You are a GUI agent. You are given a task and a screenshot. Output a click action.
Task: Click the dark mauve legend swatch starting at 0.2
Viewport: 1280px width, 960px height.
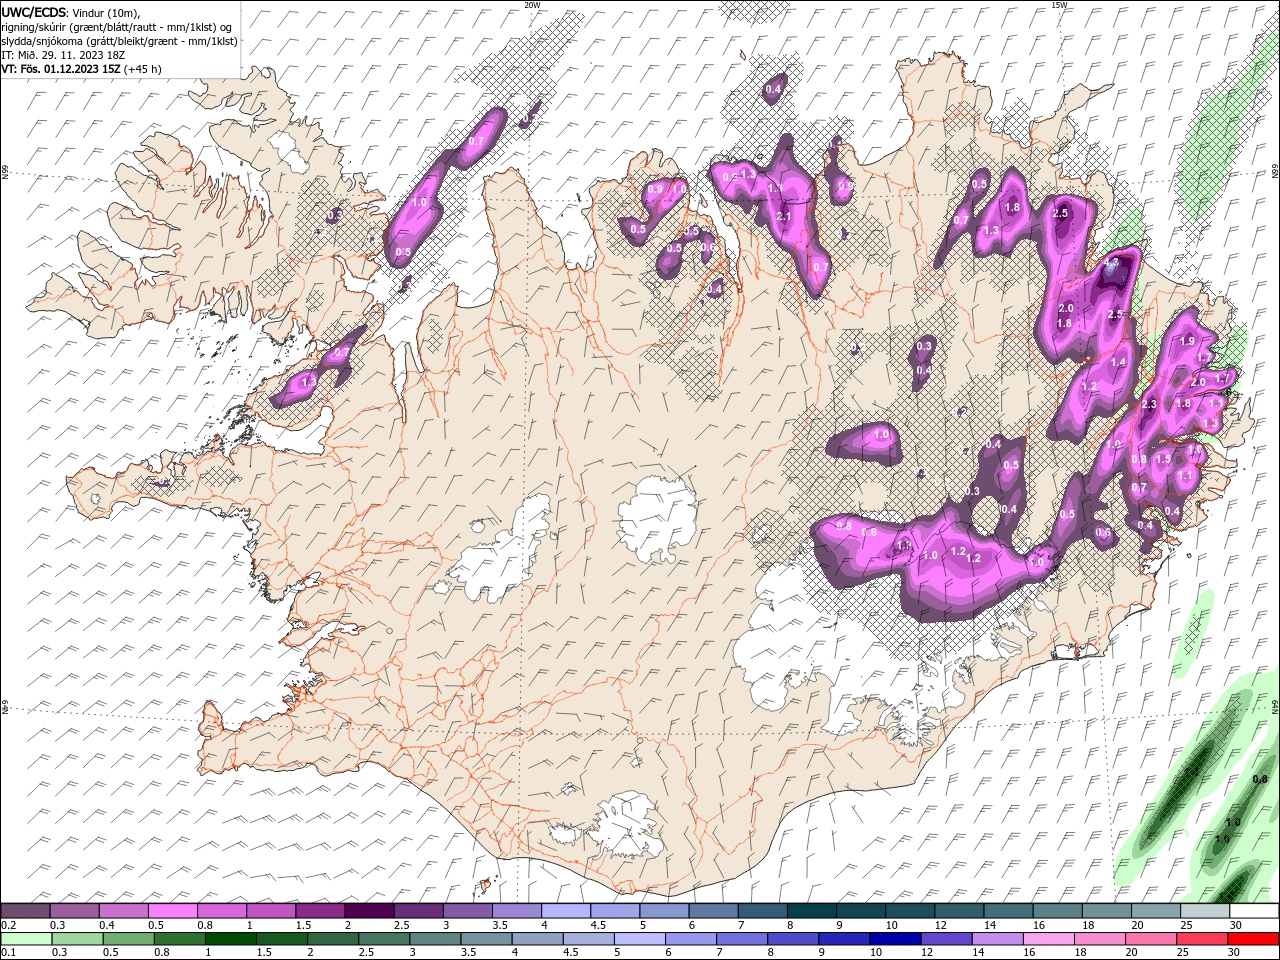coord(26,911)
